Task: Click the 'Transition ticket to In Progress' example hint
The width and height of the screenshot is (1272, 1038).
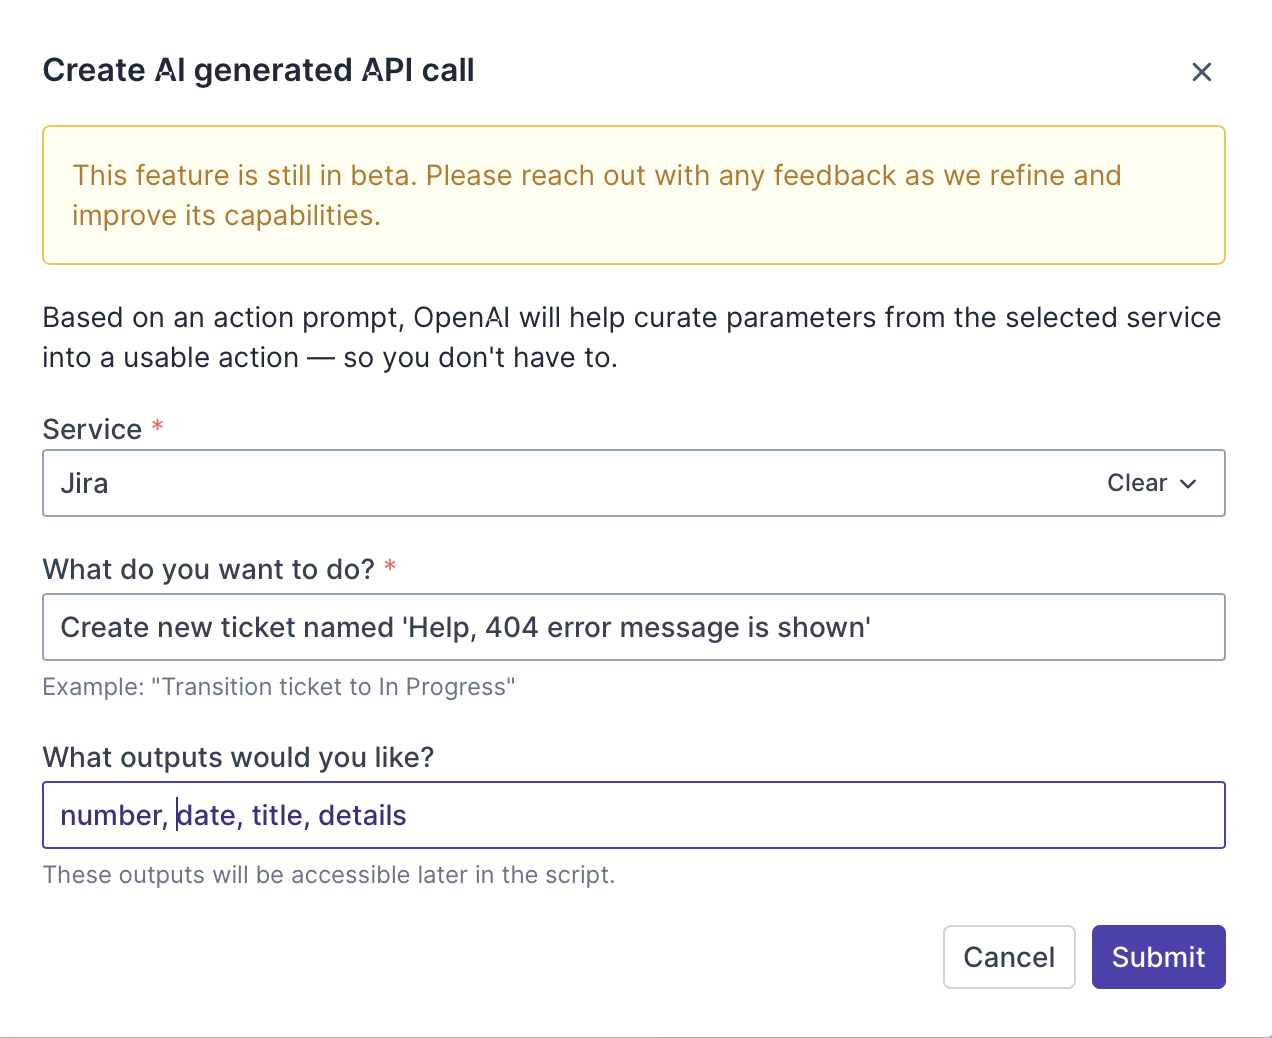Action: (278, 687)
